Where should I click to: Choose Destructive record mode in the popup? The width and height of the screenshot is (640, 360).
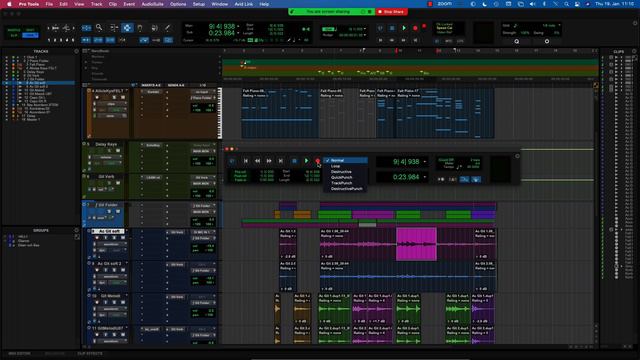pyautogui.click(x=345, y=172)
